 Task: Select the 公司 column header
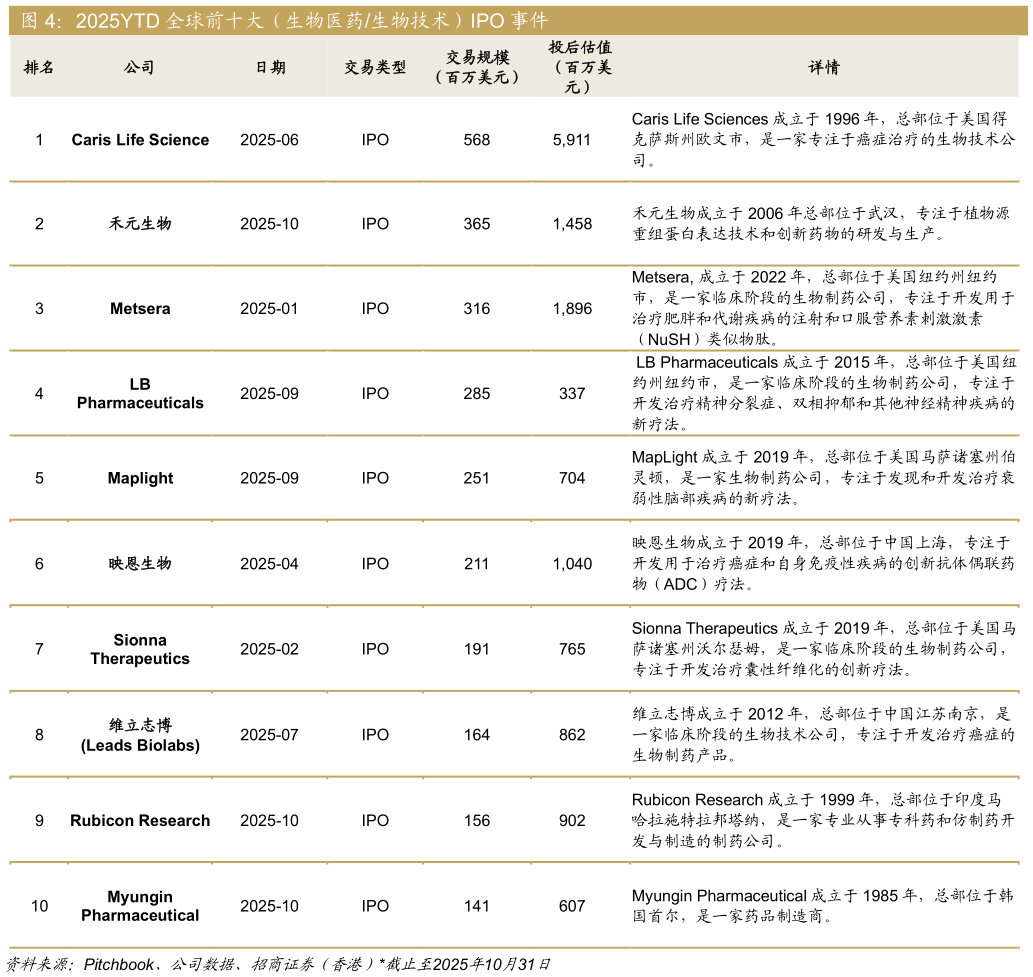(139, 67)
